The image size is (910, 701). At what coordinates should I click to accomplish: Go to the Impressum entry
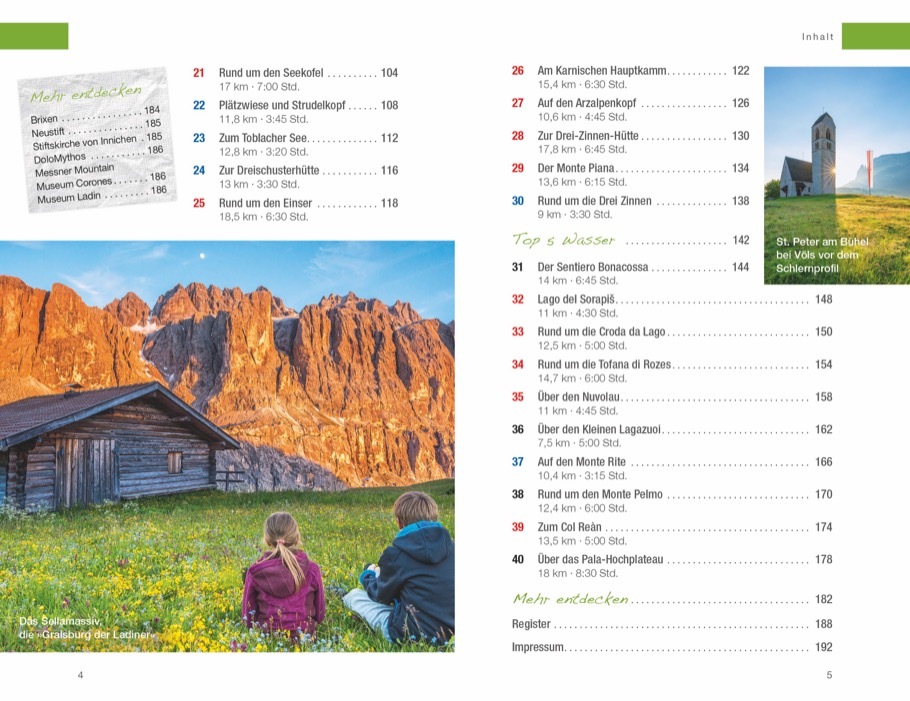(x=538, y=647)
